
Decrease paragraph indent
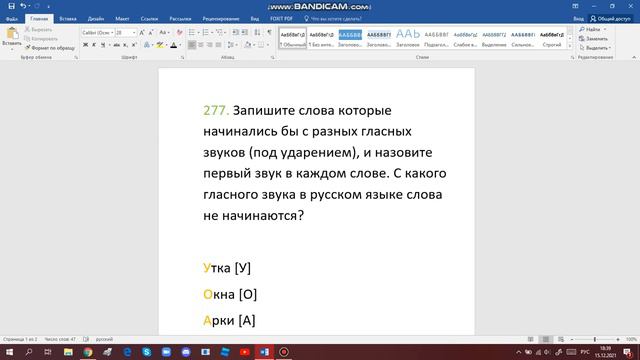tap(236, 33)
